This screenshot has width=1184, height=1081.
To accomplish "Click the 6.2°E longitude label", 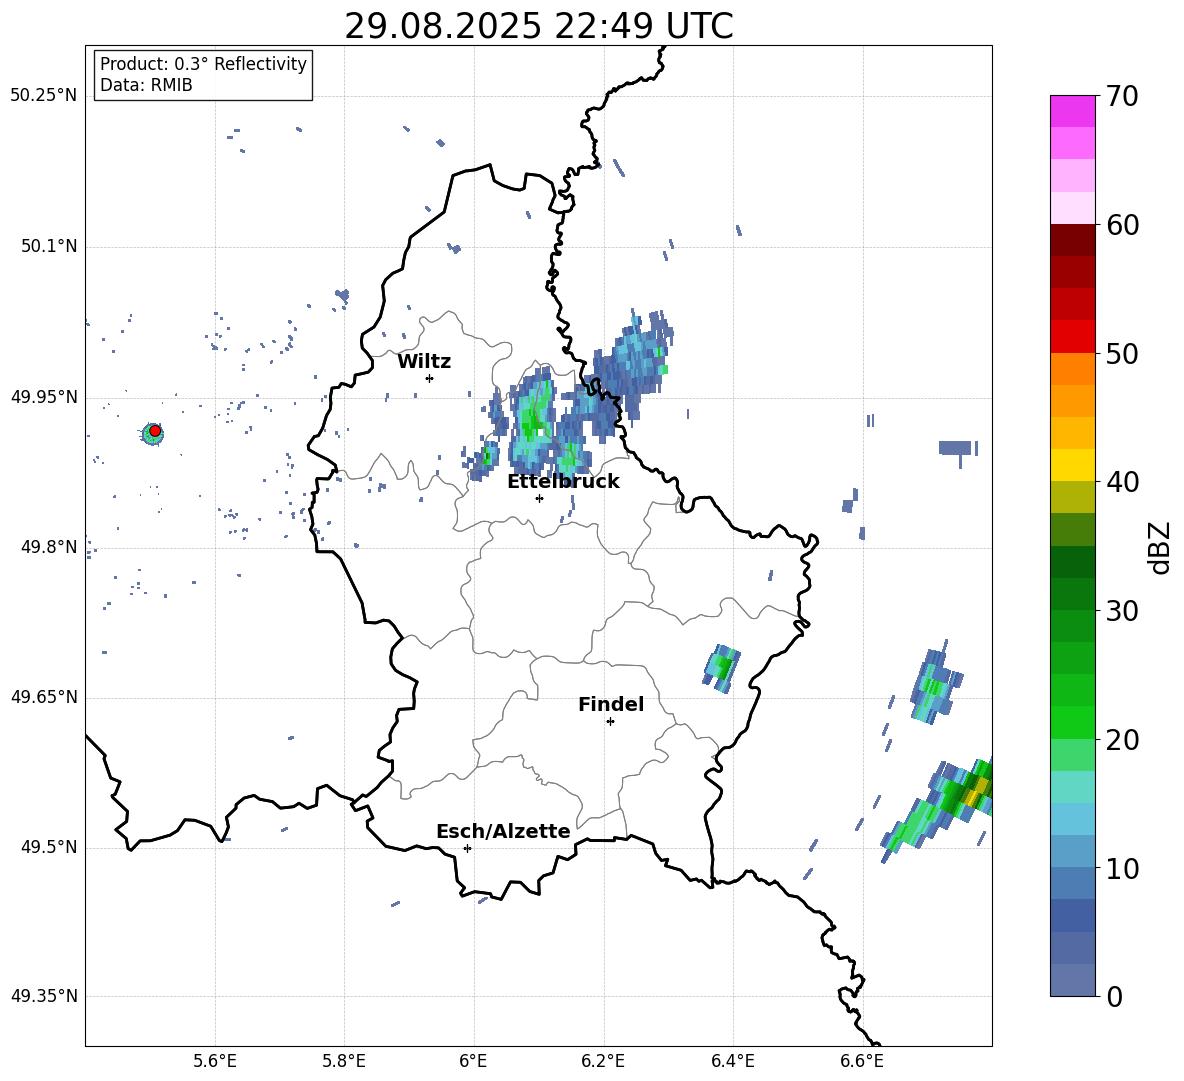I will click(603, 1062).
